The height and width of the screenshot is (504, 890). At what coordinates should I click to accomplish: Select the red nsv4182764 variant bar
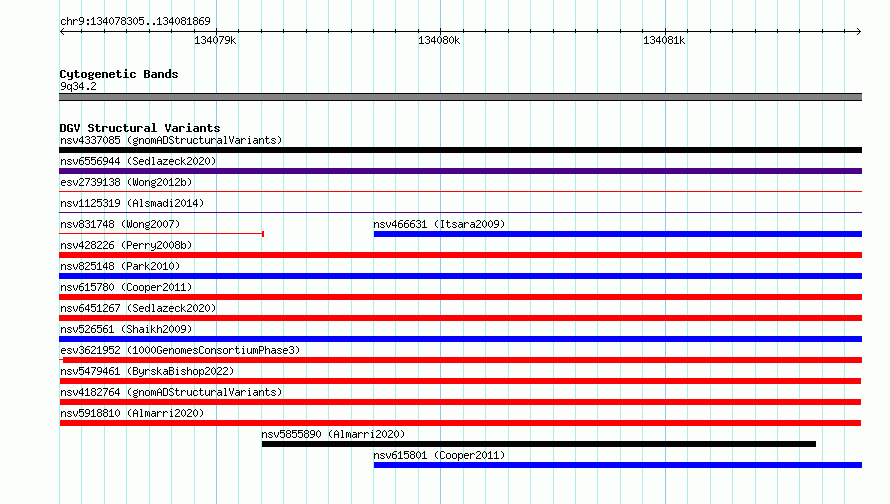click(x=460, y=402)
